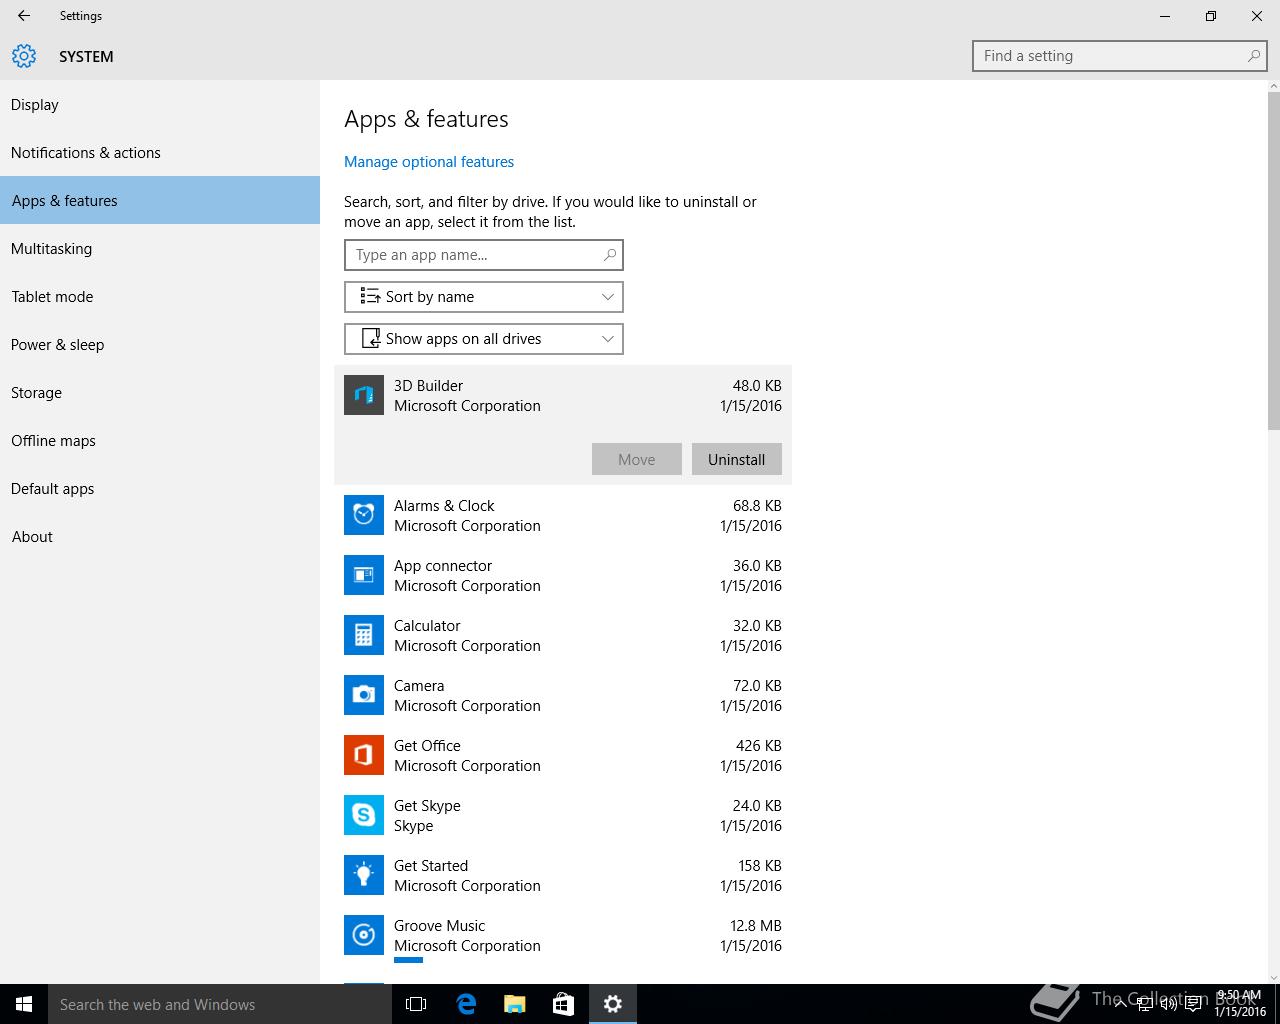Image resolution: width=1280 pixels, height=1024 pixels.
Task: Select the App connector entry text
Action: pyautogui.click(x=443, y=566)
